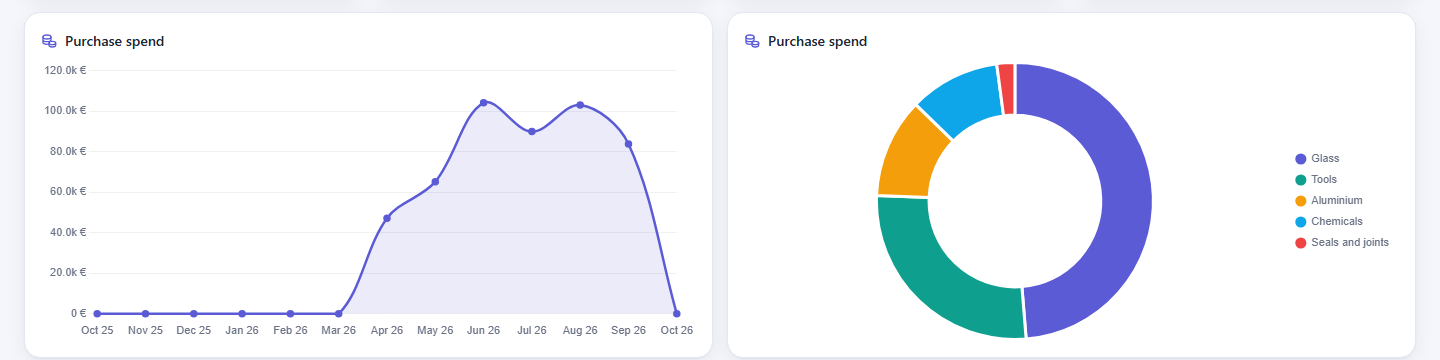Click the Dec 25 x-axis label
This screenshot has width=1440, height=360.
click(x=194, y=330)
